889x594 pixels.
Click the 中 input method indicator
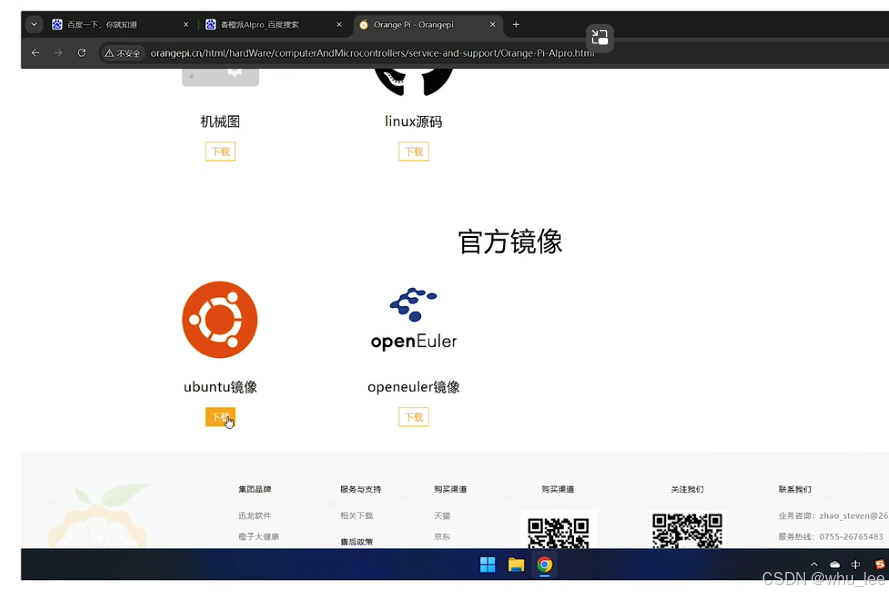click(856, 565)
